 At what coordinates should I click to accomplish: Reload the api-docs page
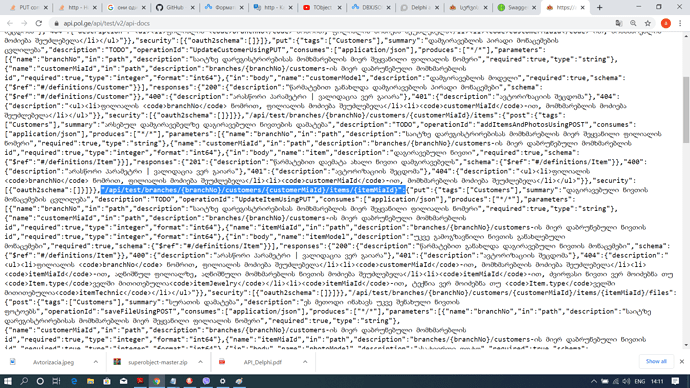click(x=39, y=23)
